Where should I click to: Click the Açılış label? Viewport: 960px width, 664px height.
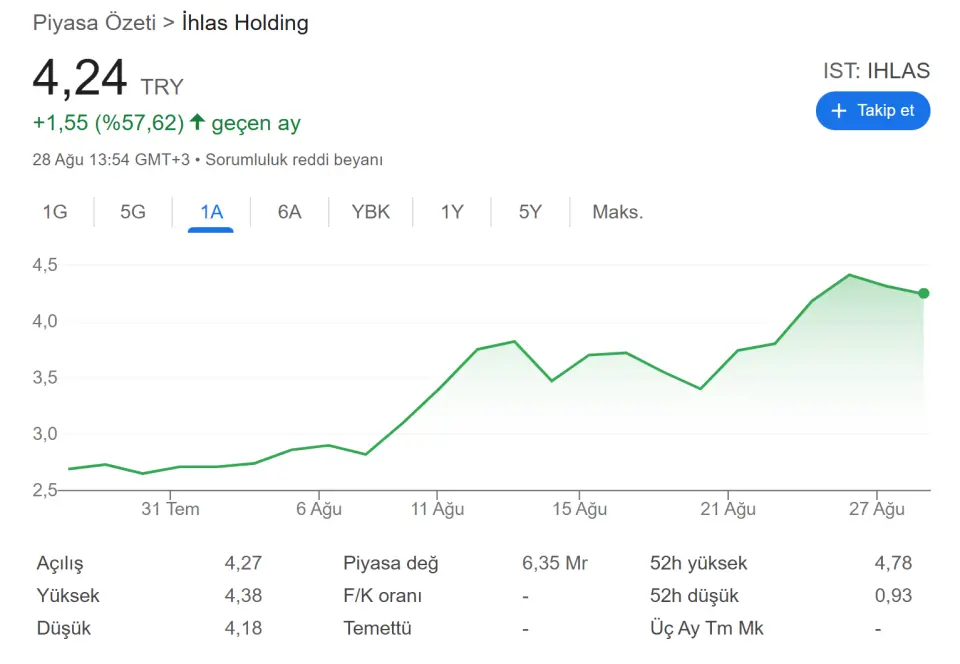60,564
